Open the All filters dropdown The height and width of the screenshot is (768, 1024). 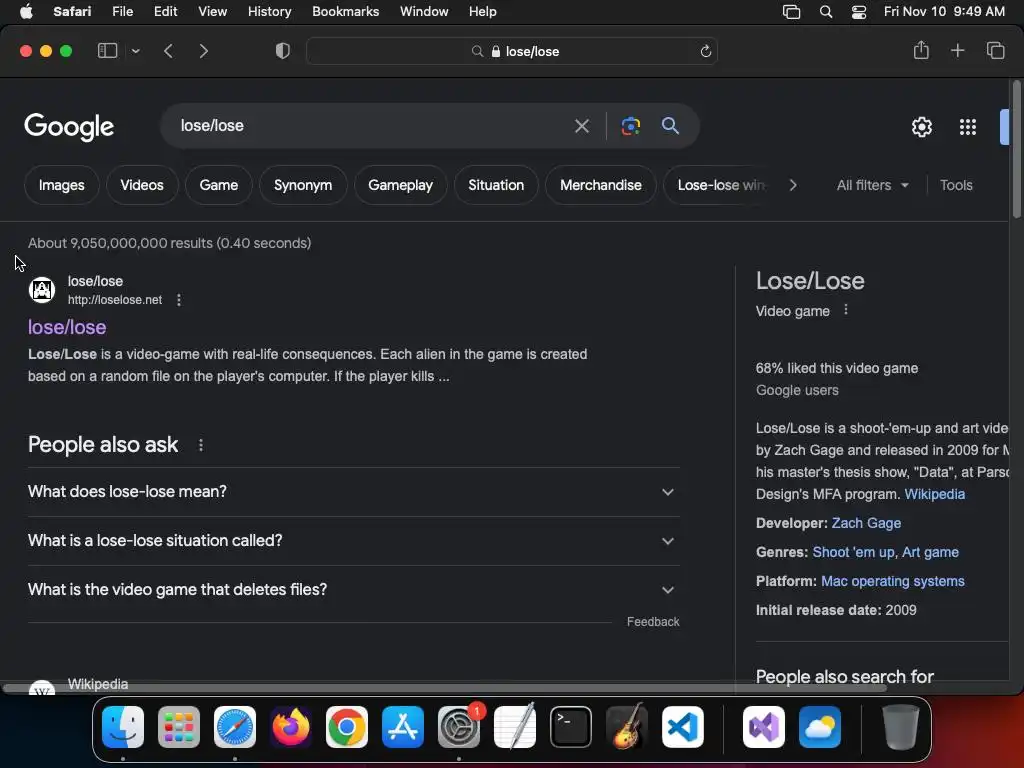[x=872, y=185]
